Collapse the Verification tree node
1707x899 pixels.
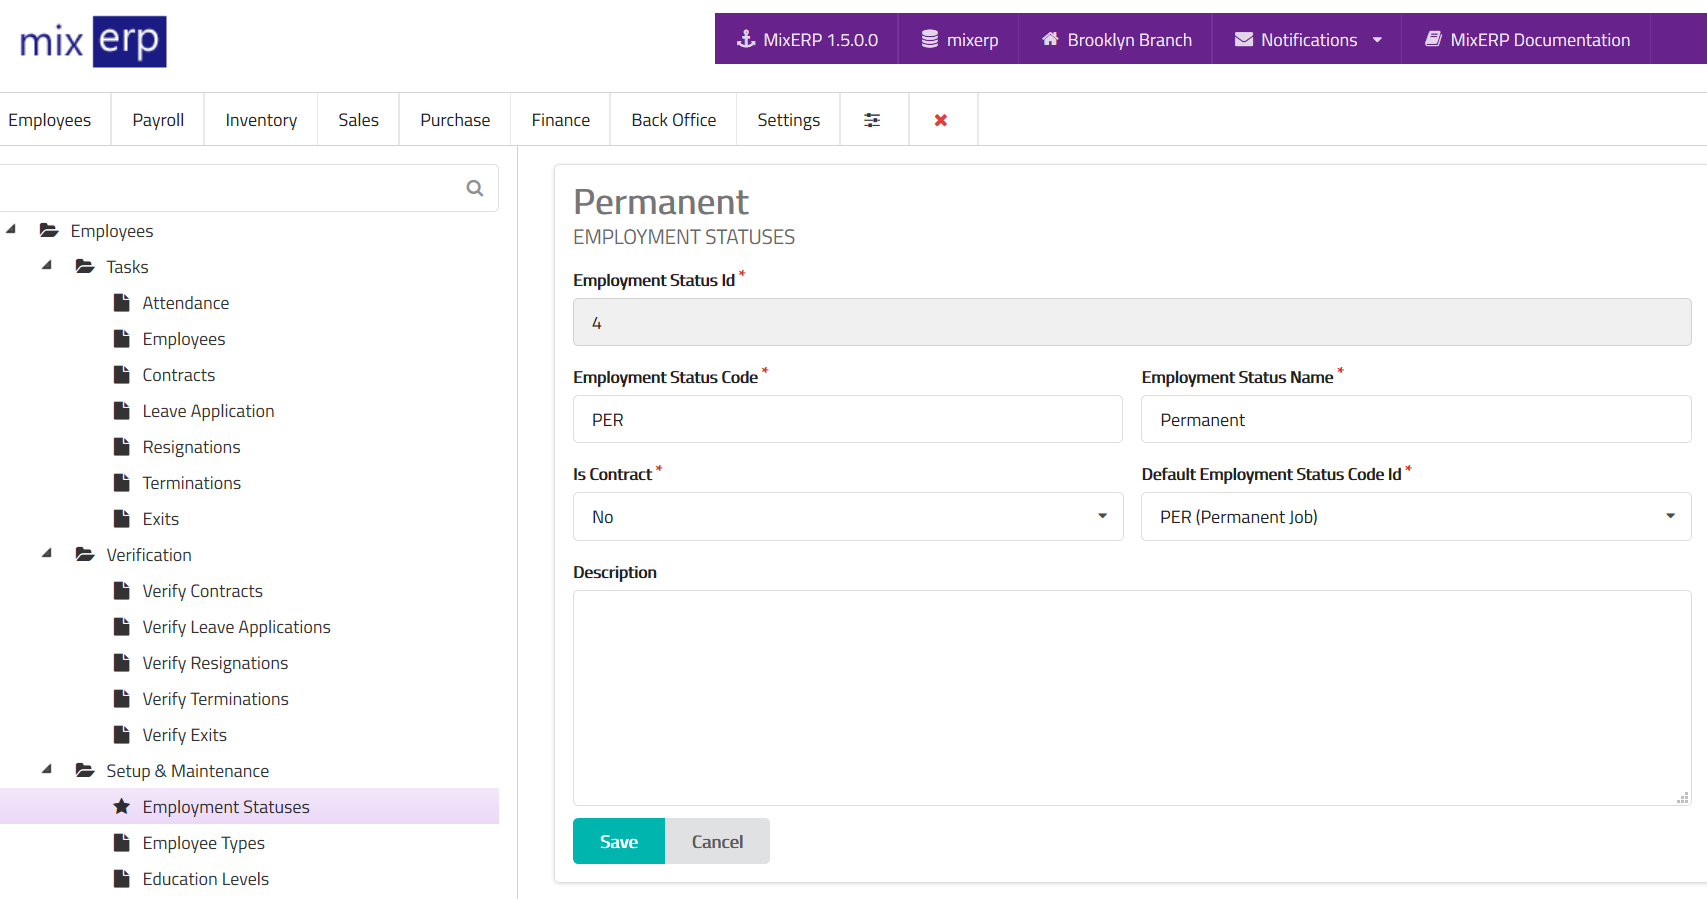coord(47,554)
